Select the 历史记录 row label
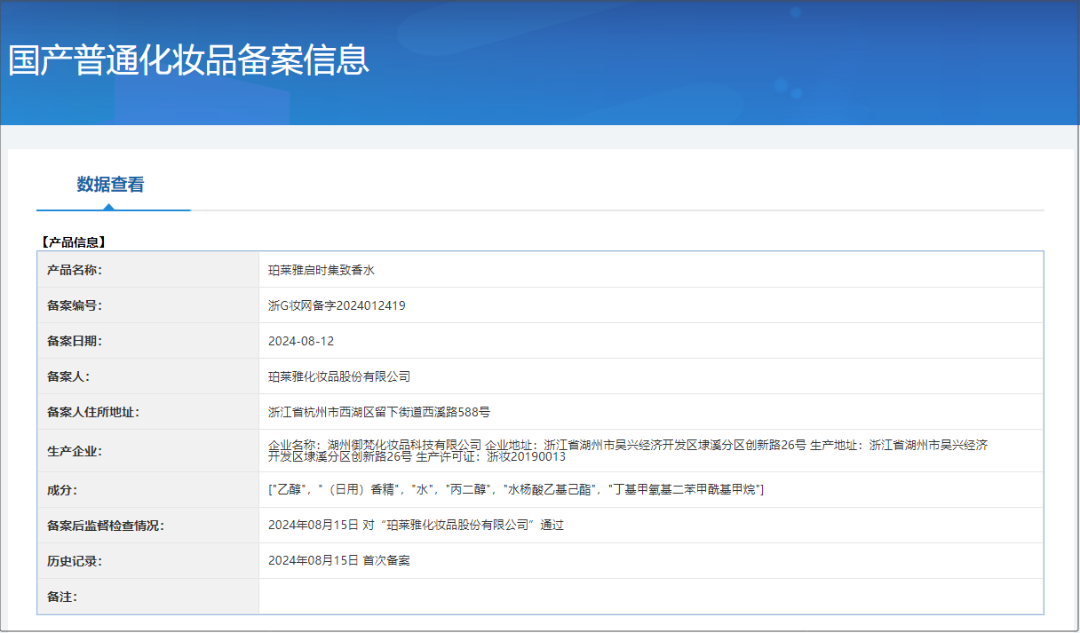 [x=75, y=561]
